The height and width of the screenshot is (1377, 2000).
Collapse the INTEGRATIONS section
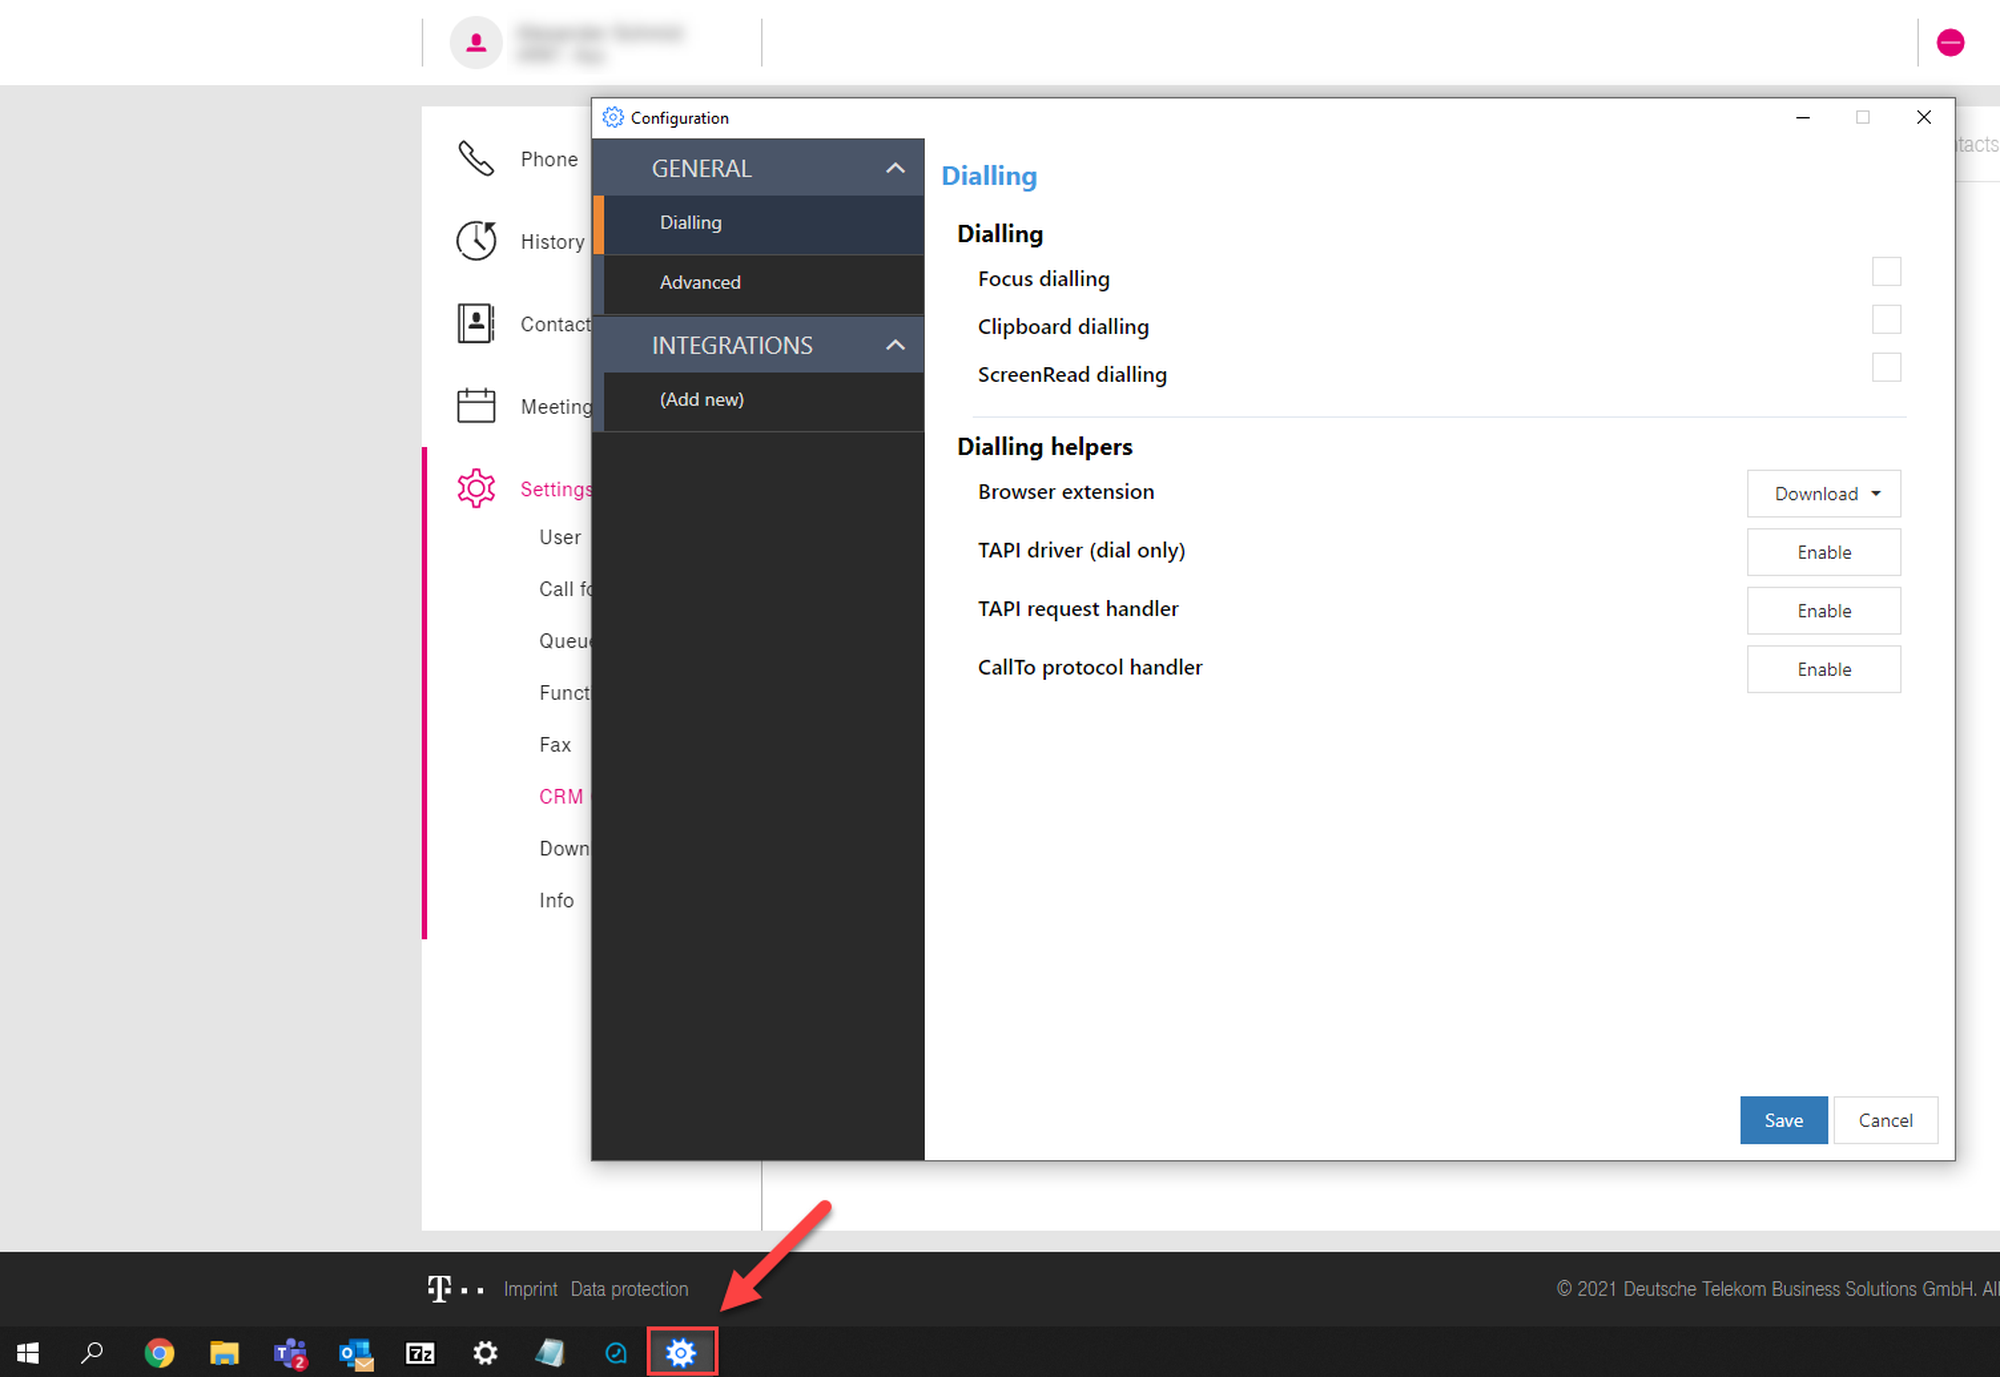(x=895, y=345)
